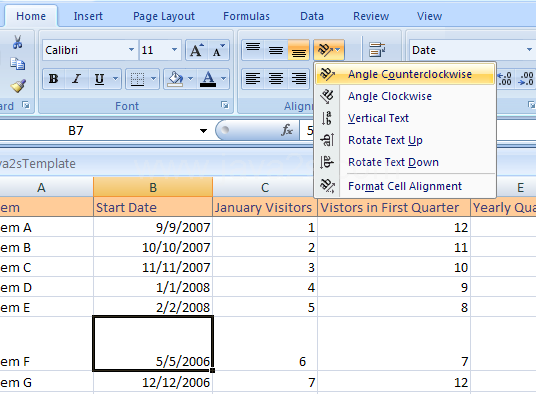
Task: Open the font size dropdown arrow
Action: (x=175, y=50)
